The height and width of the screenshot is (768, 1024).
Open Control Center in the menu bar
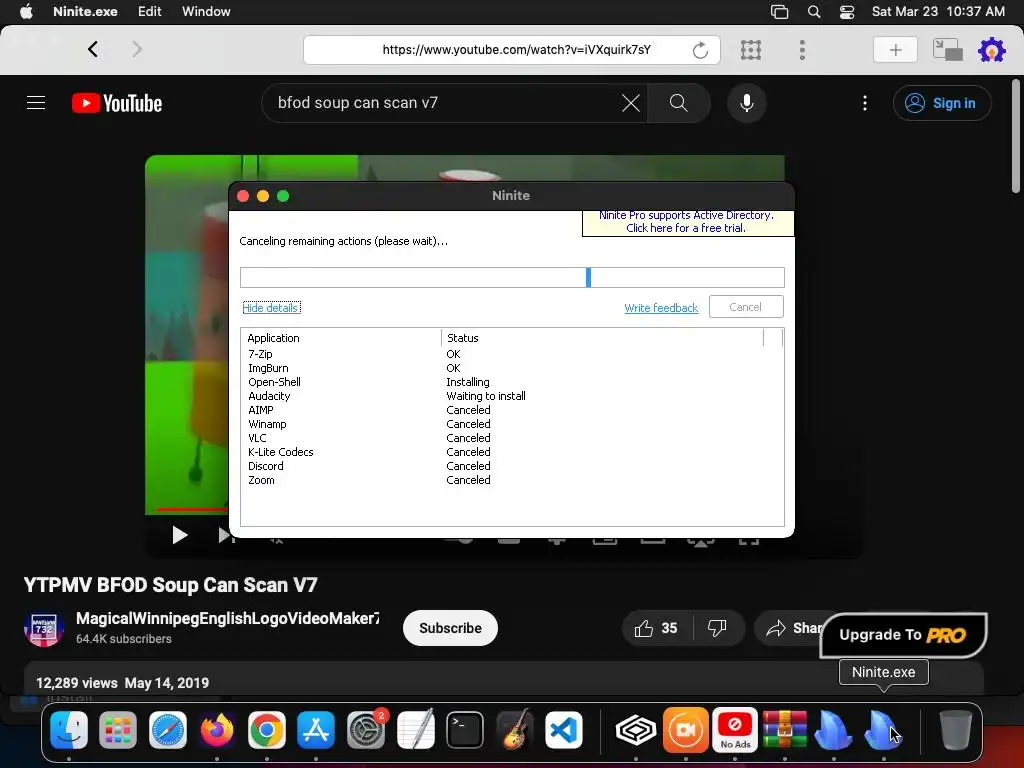click(847, 12)
